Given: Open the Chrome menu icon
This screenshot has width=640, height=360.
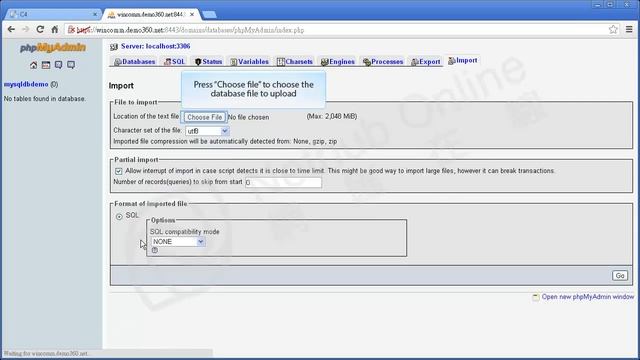Looking at the screenshot, I should coord(629,29).
